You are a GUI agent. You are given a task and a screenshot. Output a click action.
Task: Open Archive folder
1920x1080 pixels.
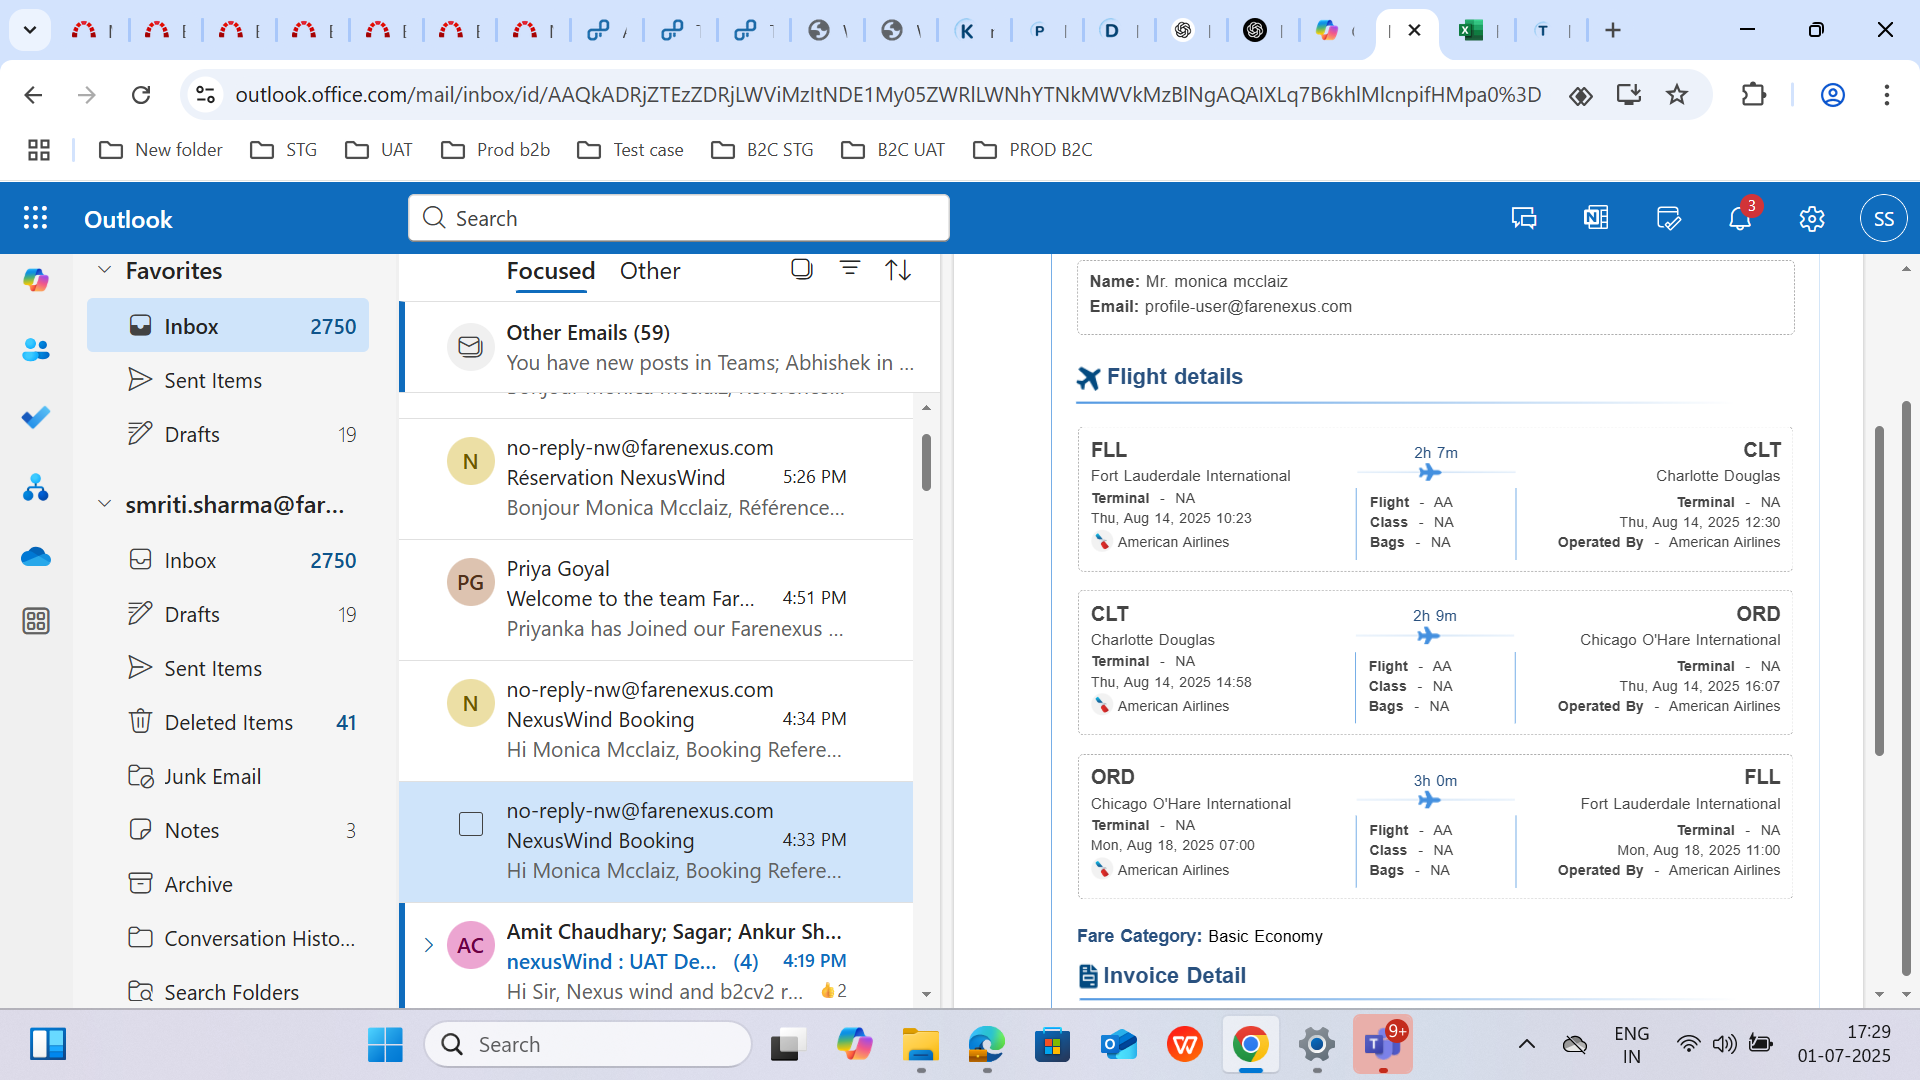pyautogui.click(x=228, y=884)
